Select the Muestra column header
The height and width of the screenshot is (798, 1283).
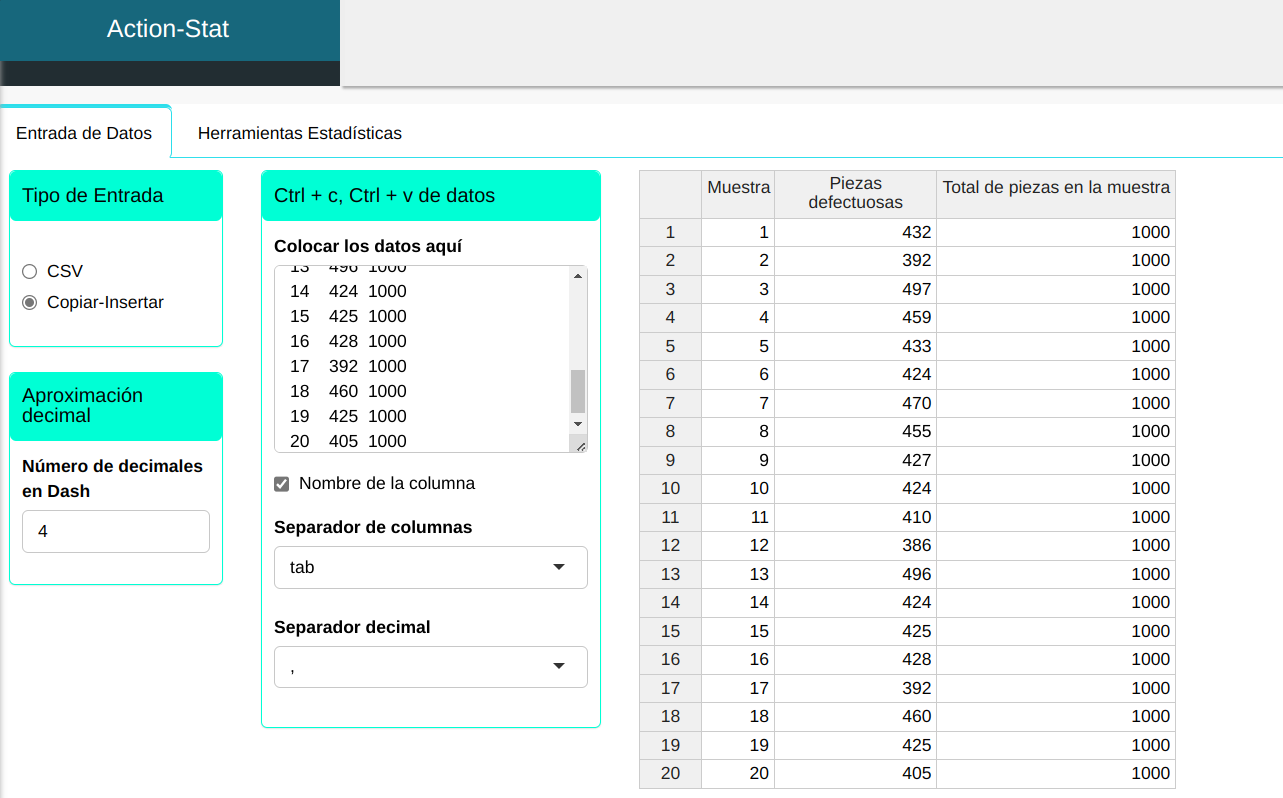point(738,187)
